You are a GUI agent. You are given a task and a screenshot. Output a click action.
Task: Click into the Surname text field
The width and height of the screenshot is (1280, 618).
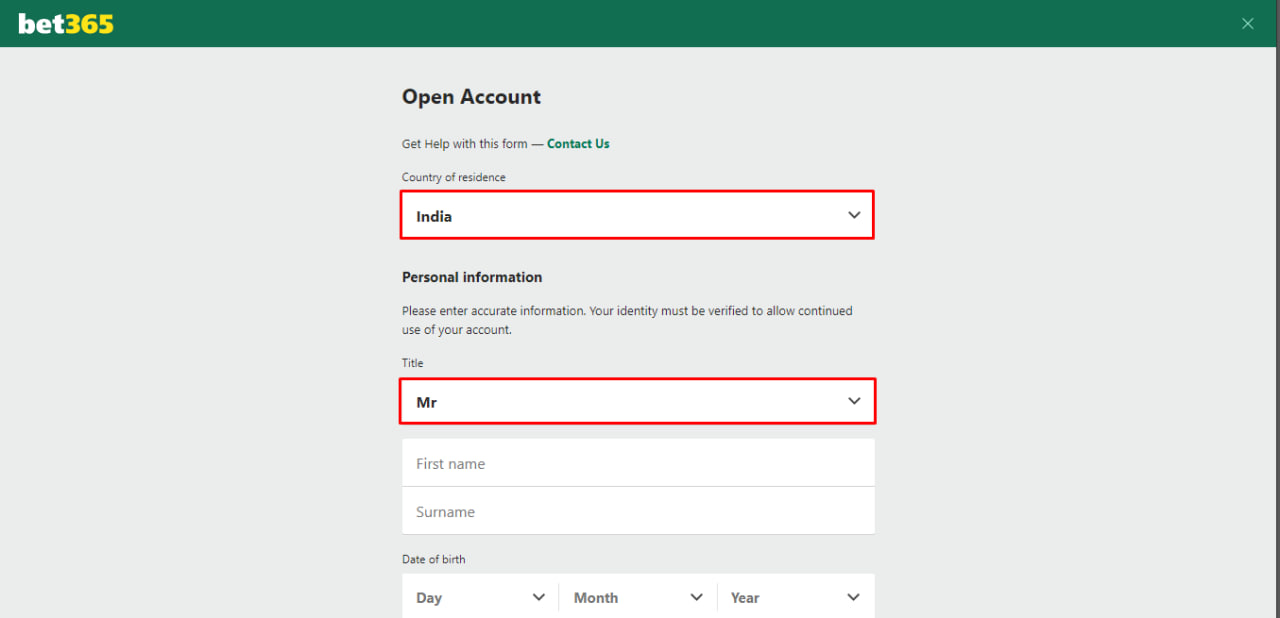(x=638, y=512)
